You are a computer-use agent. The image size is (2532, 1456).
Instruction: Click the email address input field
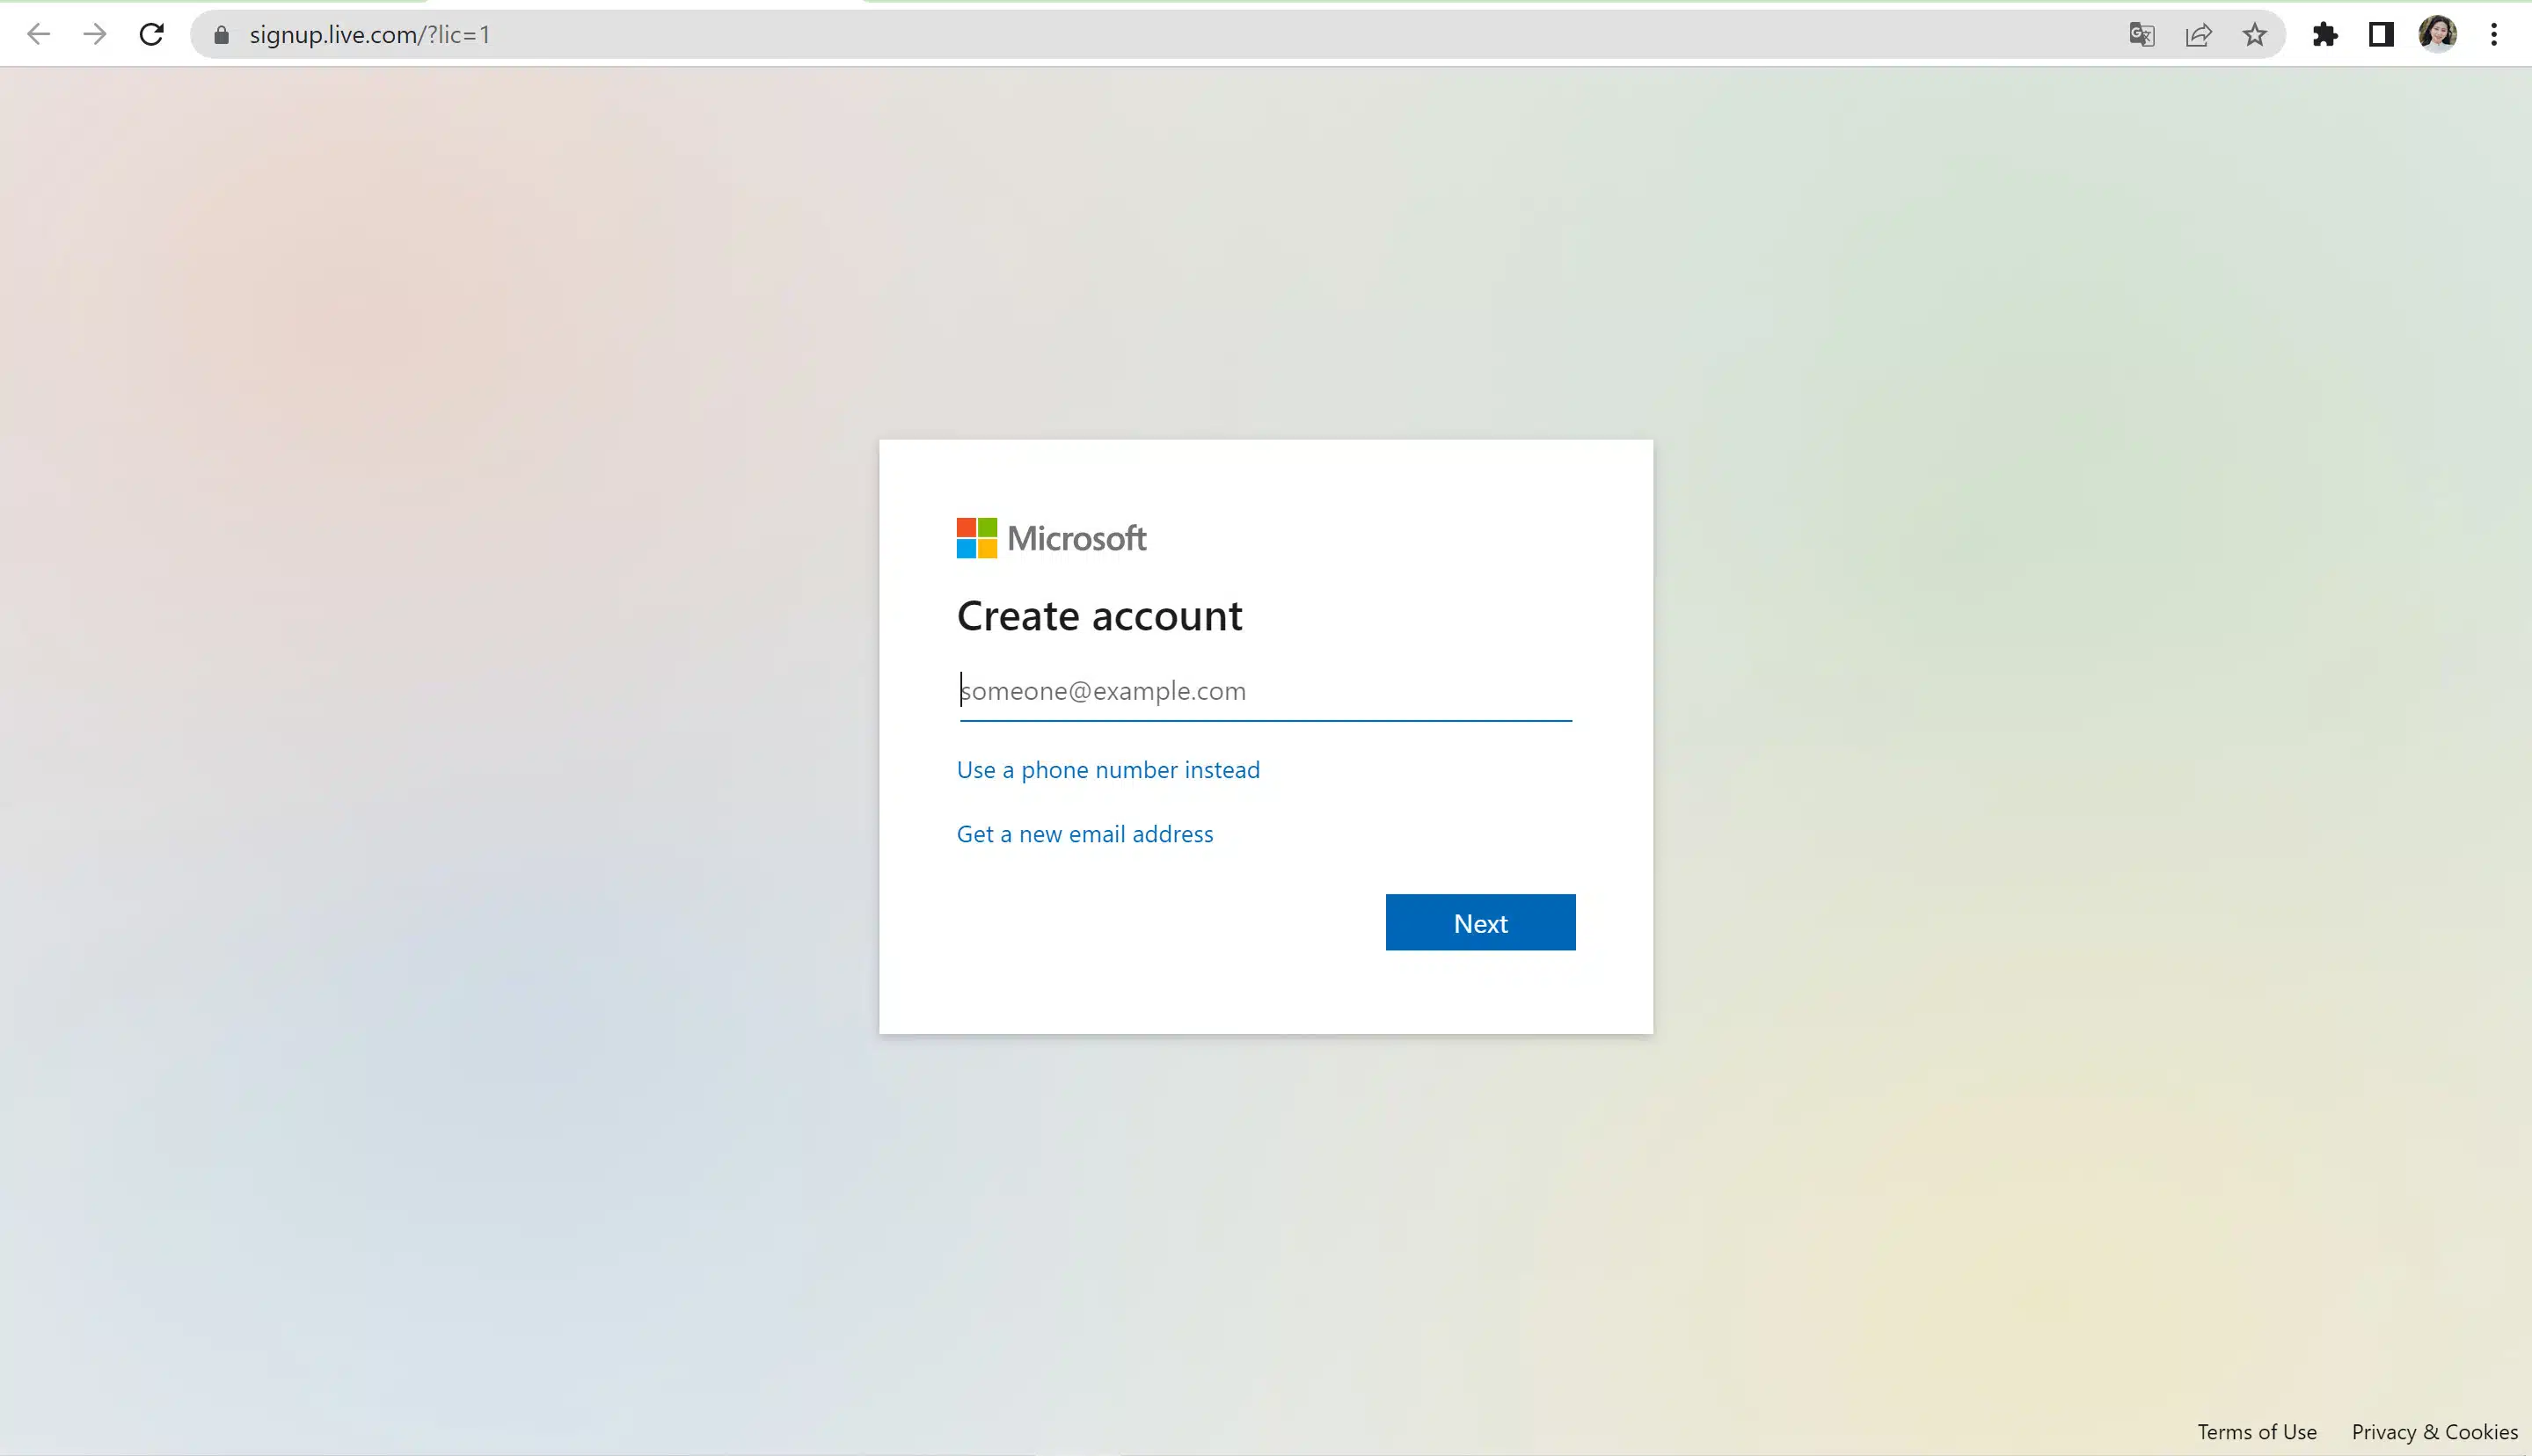1265,690
